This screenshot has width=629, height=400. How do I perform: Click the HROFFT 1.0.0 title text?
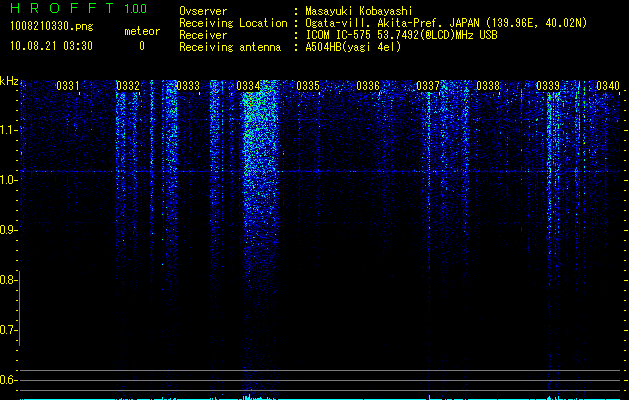(79, 8)
